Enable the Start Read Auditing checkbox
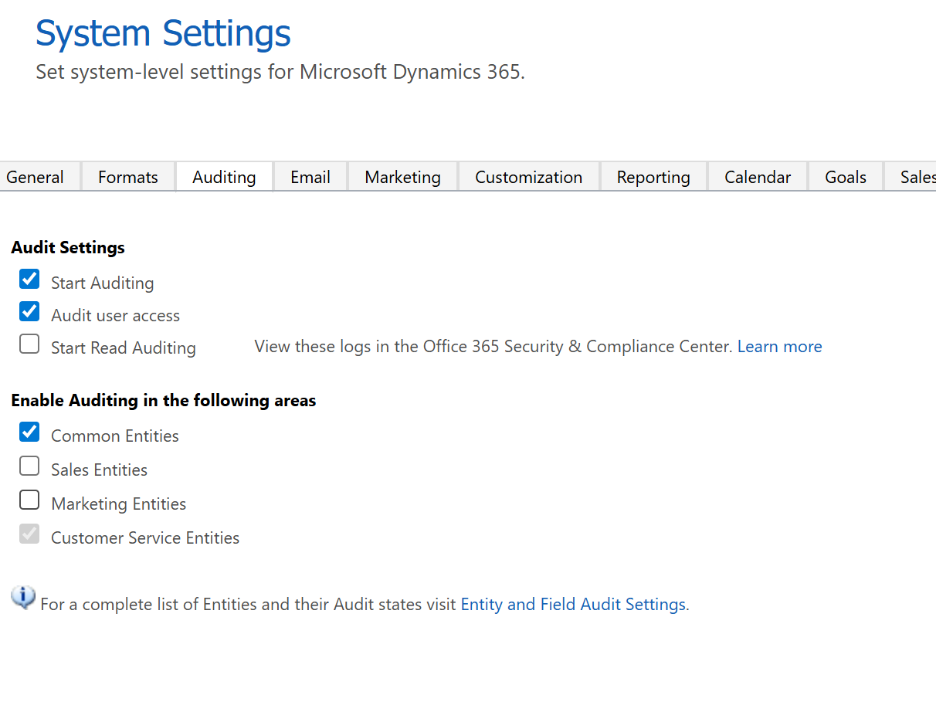This screenshot has width=936, height=714. (x=30, y=345)
